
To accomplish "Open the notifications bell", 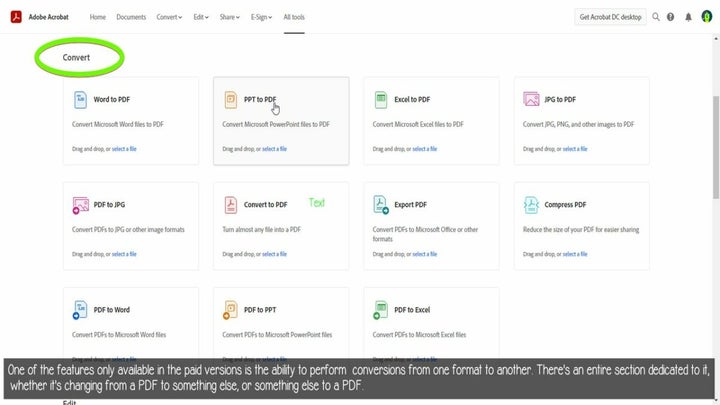I will click(688, 17).
